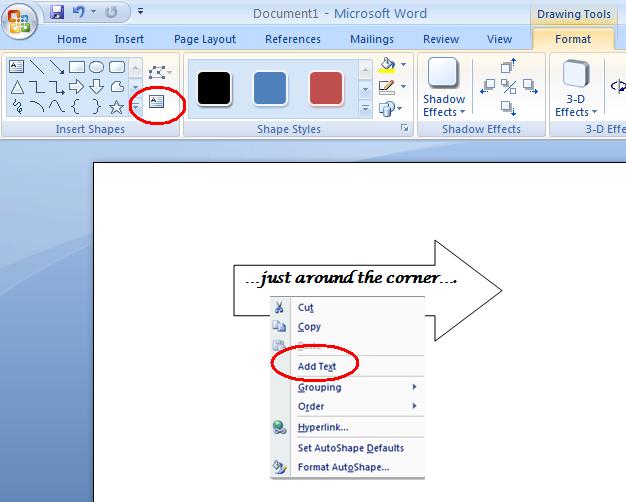Pick the straight Line shape
Viewport: 626px width, 502px height.
click(37, 67)
